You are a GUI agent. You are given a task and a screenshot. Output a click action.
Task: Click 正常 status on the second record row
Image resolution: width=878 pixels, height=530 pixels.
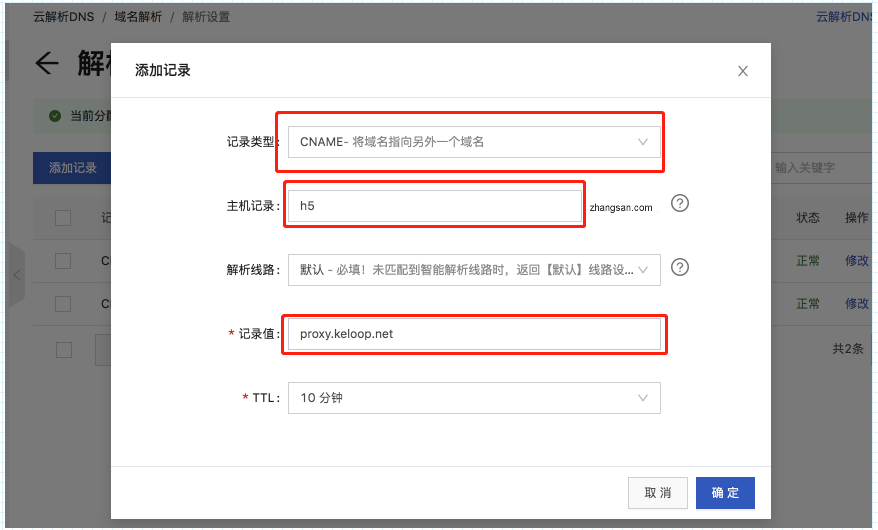[808, 304]
